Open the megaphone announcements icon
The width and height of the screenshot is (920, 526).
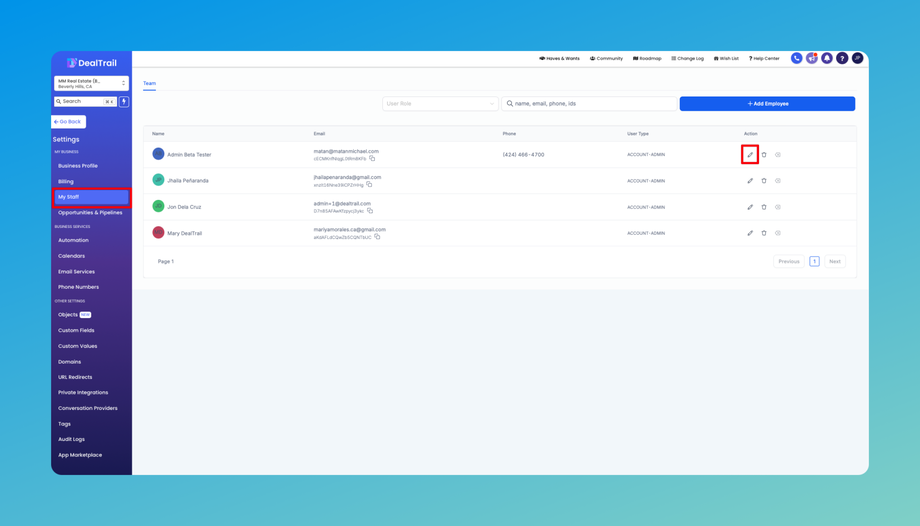coord(811,58)
